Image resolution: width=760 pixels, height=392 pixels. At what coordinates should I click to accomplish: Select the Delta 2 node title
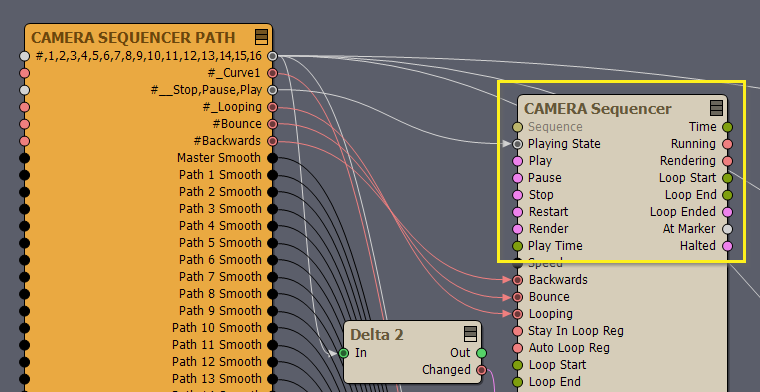click(x=377, y=334)
